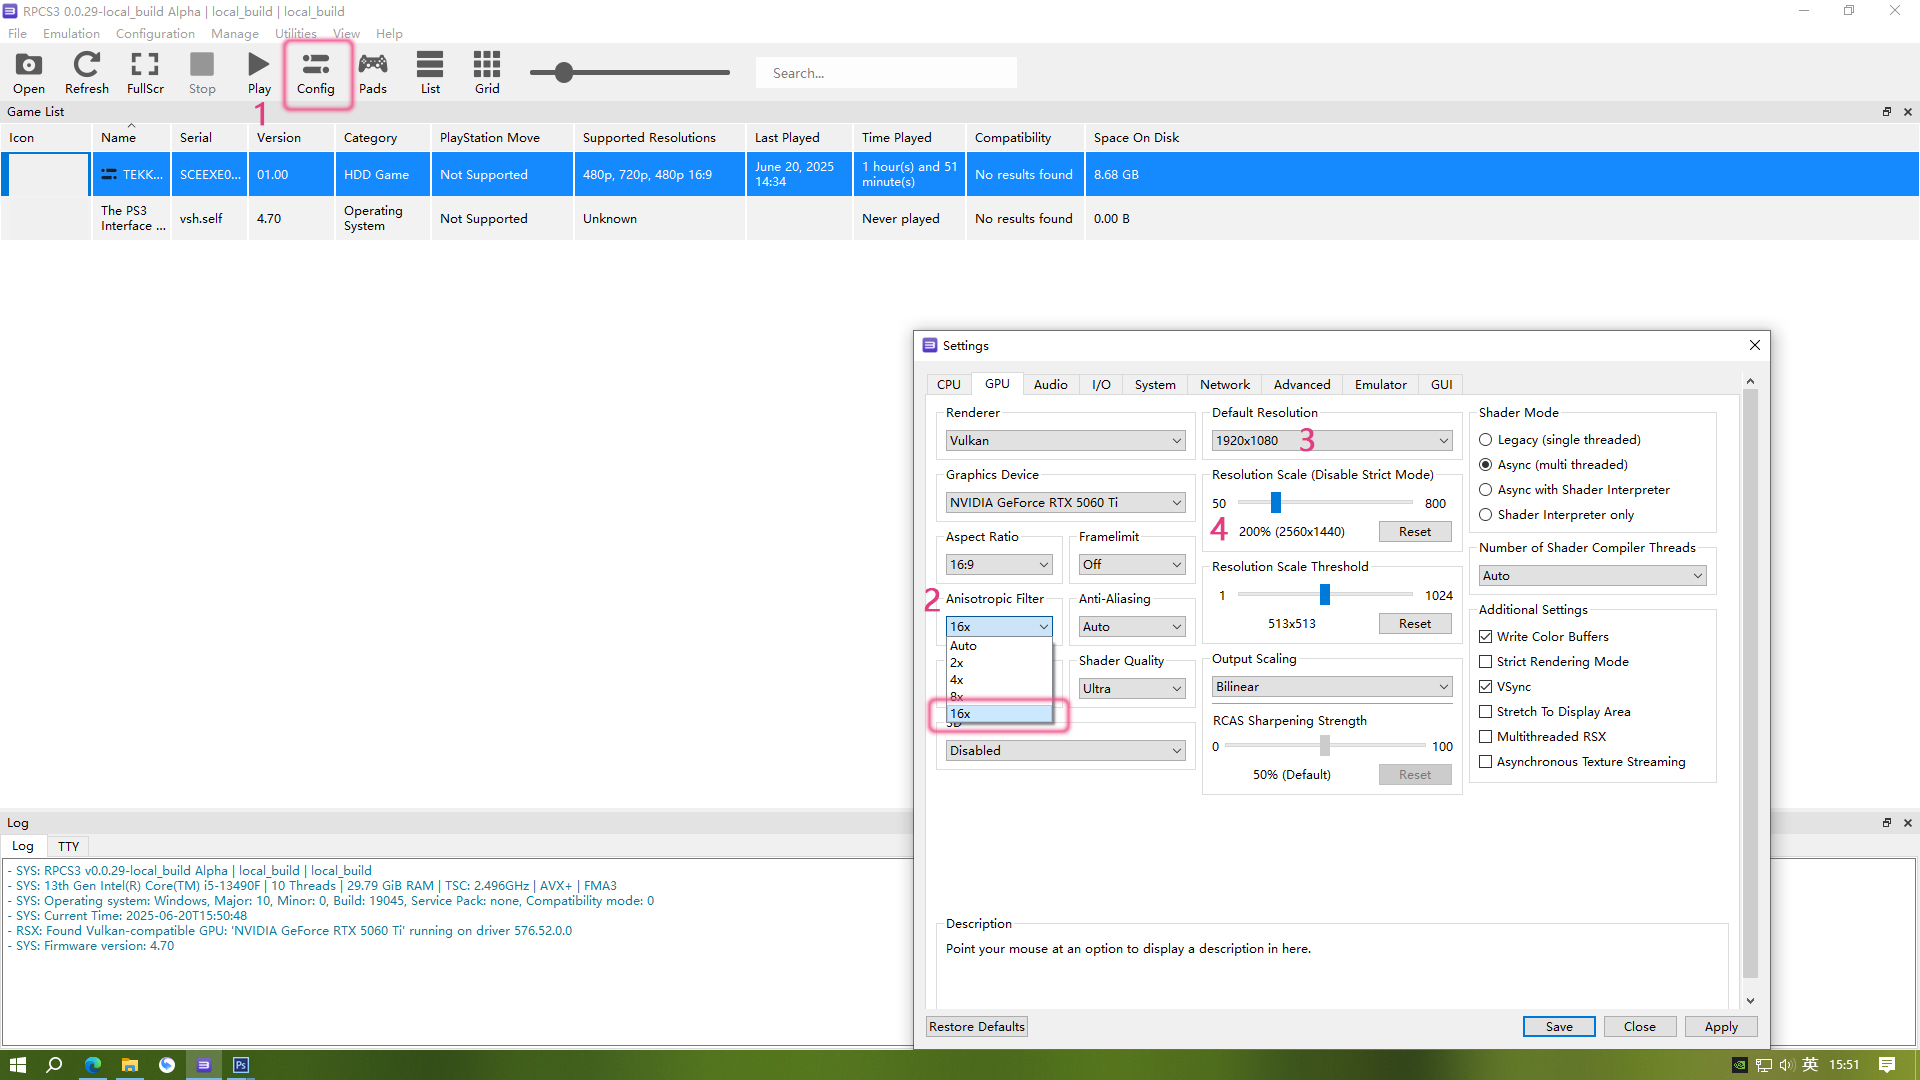Reset the Resolution Scale value
The image size is (1920, 1080).
(x=1415, y=532)
